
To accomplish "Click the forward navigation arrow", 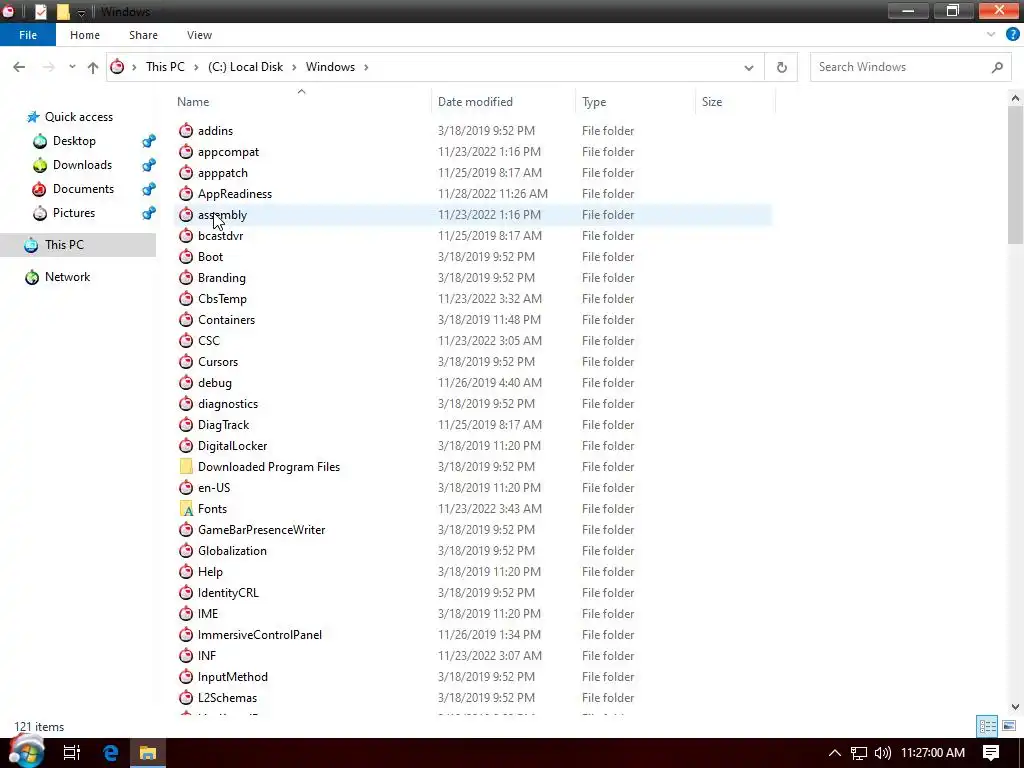I will tap(48, 67).
